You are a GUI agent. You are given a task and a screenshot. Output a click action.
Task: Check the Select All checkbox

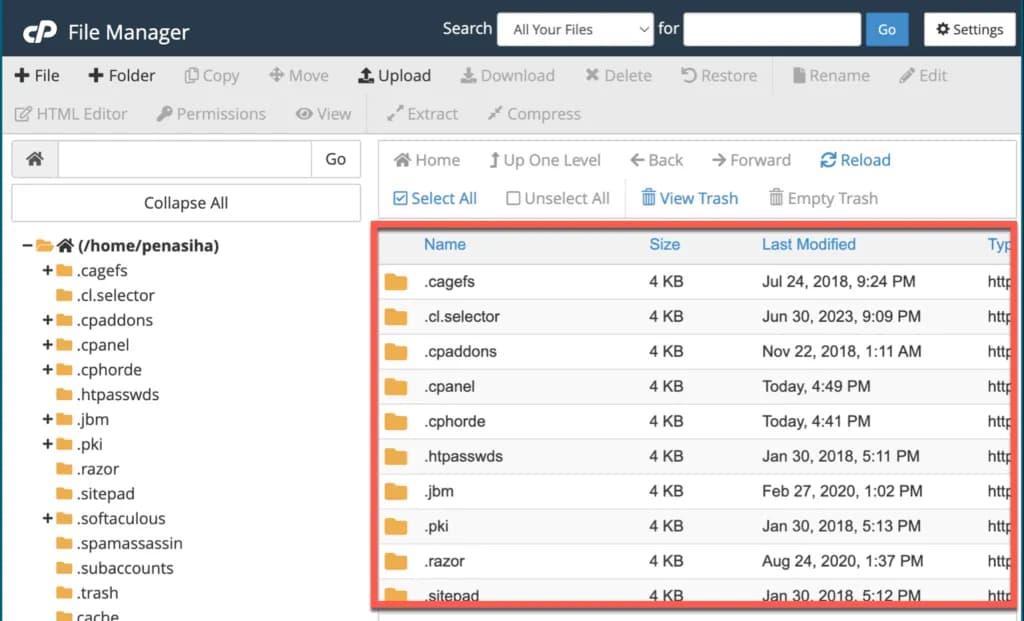(x=402, y=198)
